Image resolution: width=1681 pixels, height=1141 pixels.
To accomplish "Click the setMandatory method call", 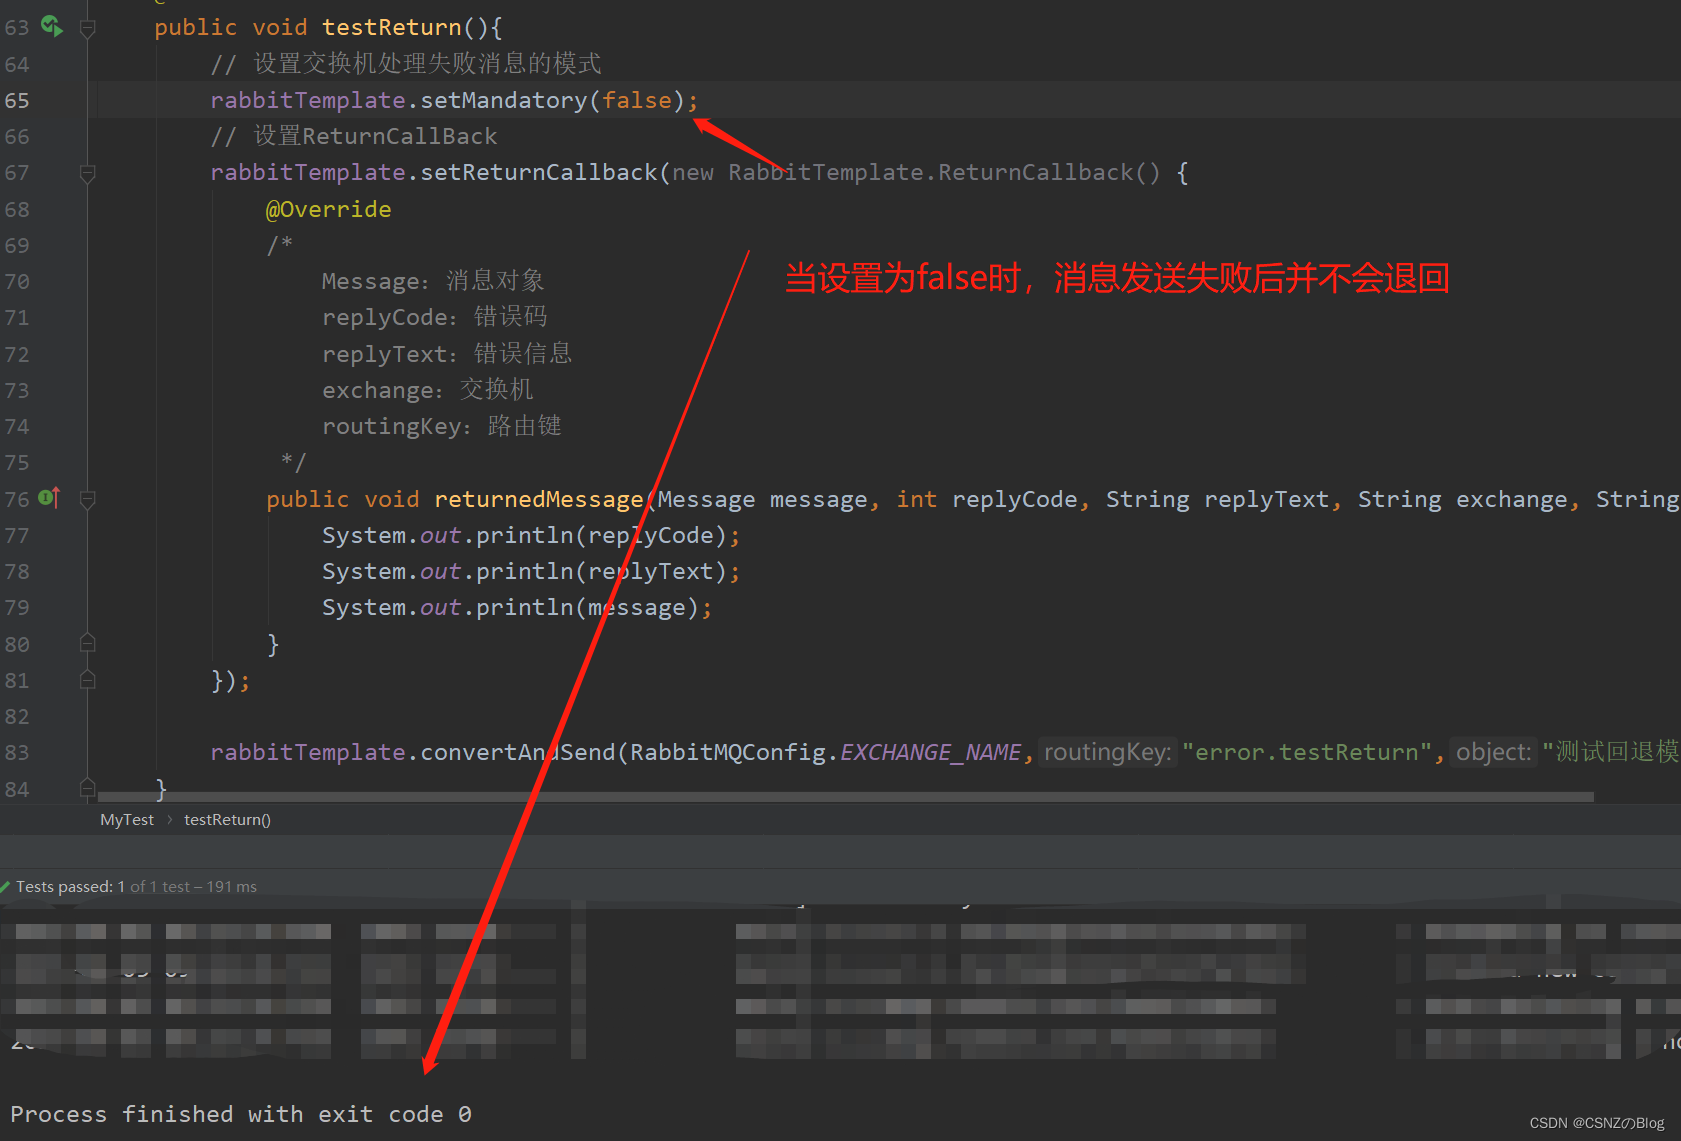I will click(x=503, y=100).
